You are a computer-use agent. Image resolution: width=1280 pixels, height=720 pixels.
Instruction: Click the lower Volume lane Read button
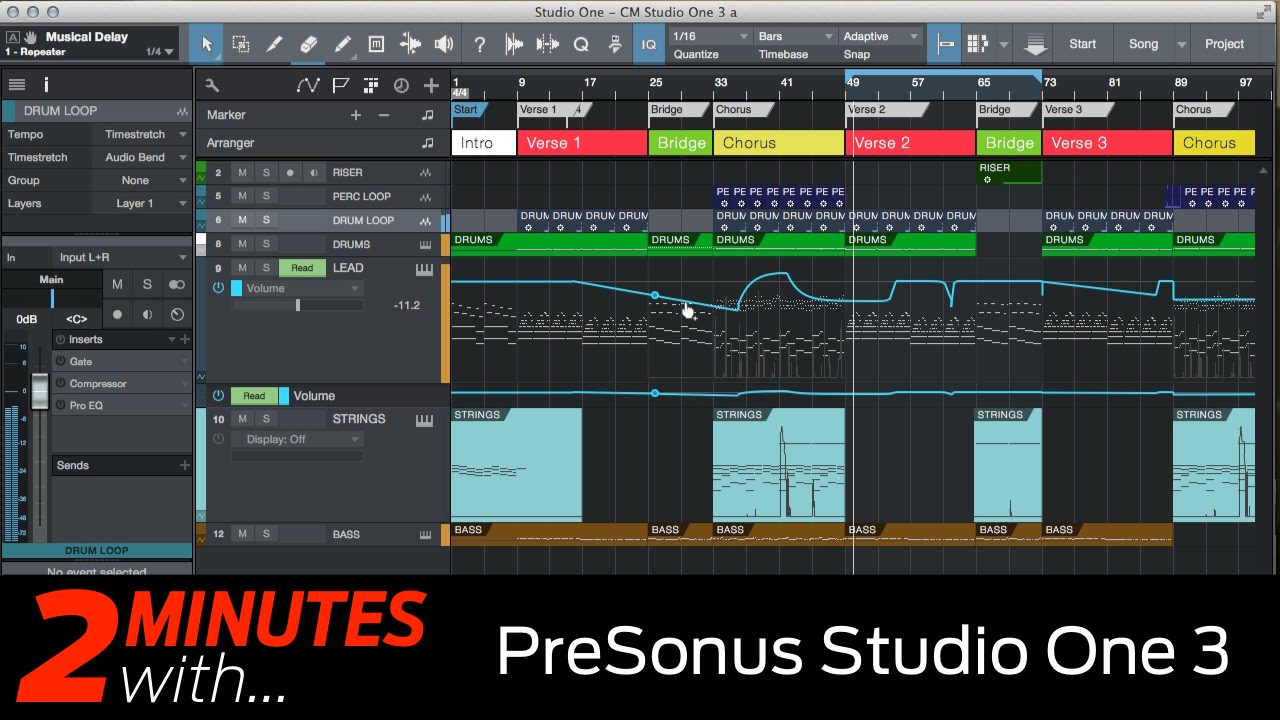tap(254, 396)
